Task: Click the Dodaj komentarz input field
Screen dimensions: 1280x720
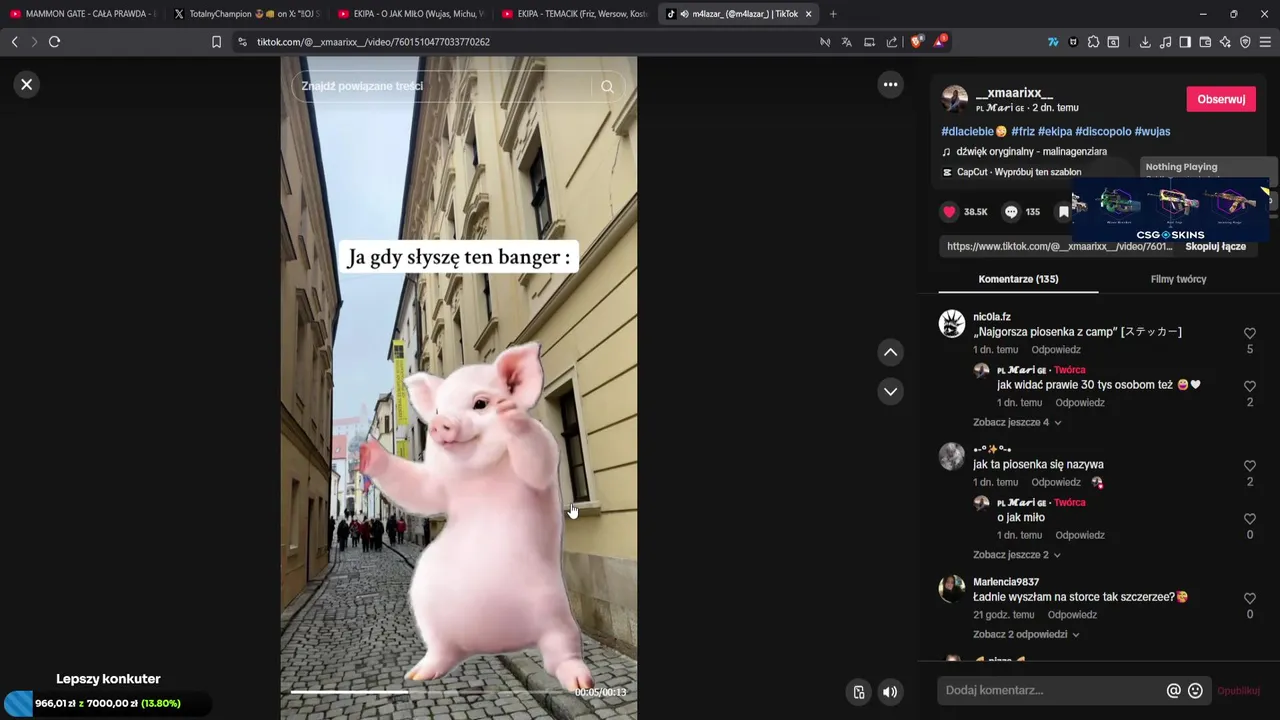Action: click(1050, 690)
